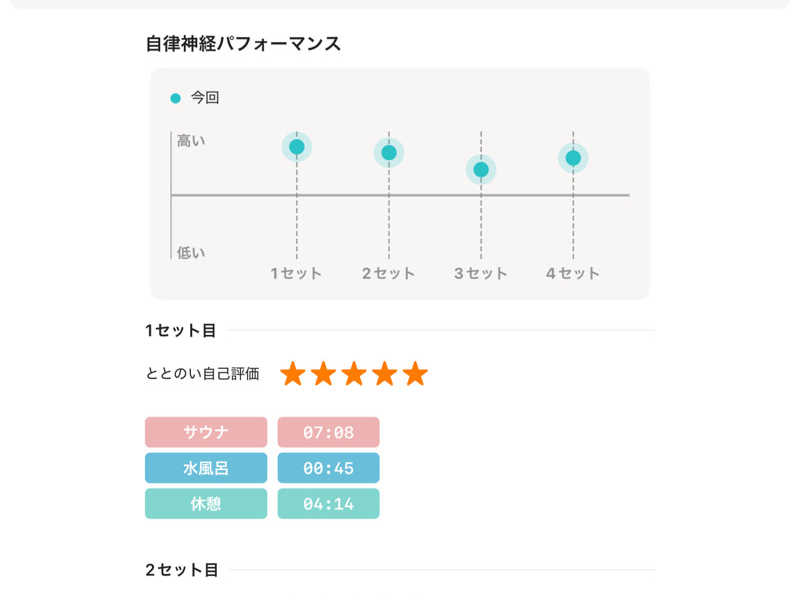Select the sauna time 07:08

point(328,432)
